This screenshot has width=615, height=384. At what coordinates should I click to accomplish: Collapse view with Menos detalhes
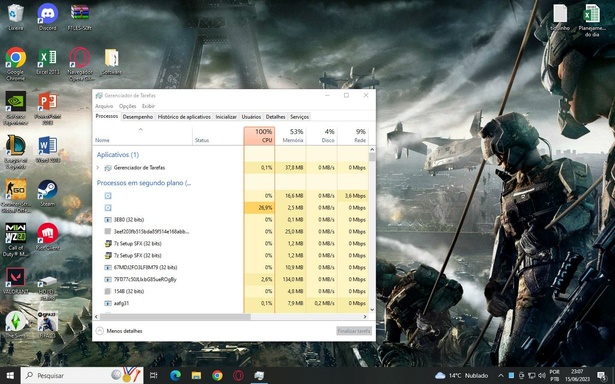click(x=119, y=331)
